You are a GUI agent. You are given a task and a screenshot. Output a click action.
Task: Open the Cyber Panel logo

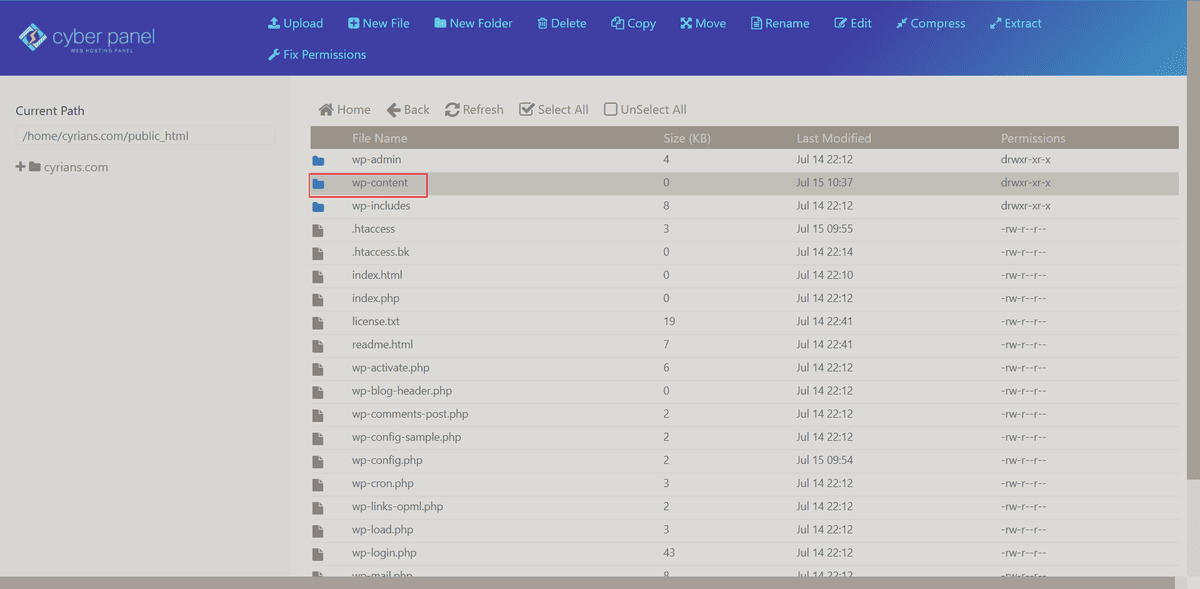[86, 39]
